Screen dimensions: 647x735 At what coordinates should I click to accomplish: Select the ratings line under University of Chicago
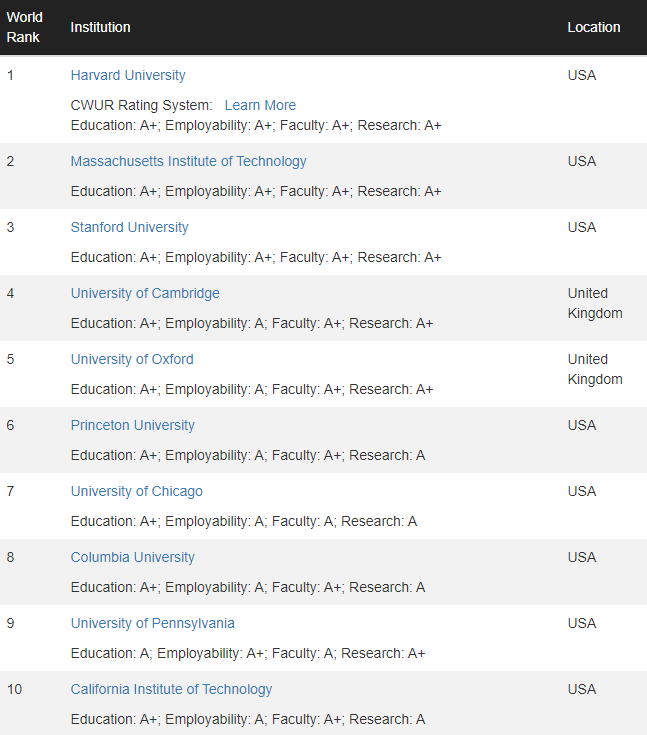(244, 522)
